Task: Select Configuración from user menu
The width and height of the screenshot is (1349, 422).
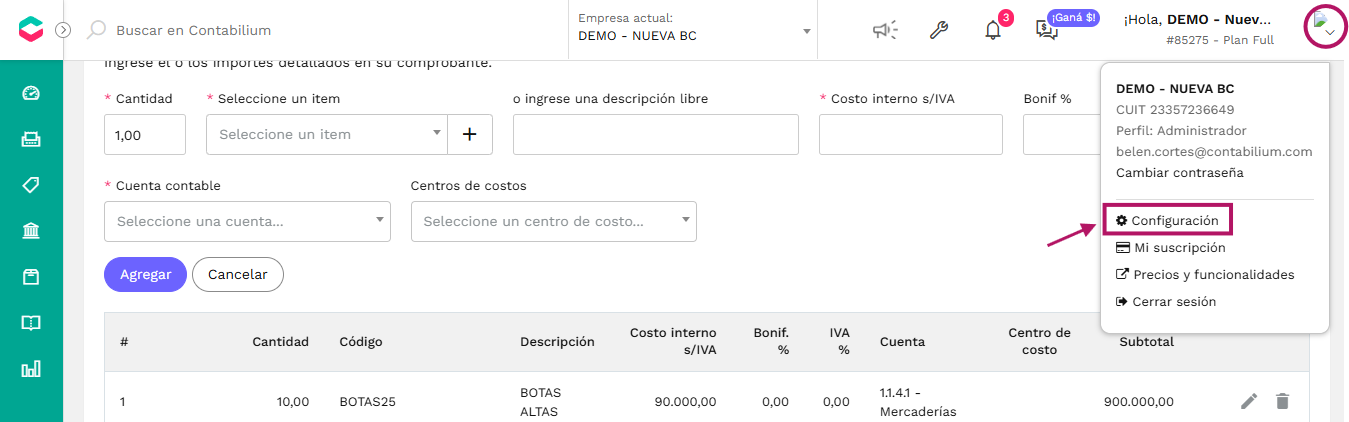Action: pyautogui.click(x=1167, y=220)
